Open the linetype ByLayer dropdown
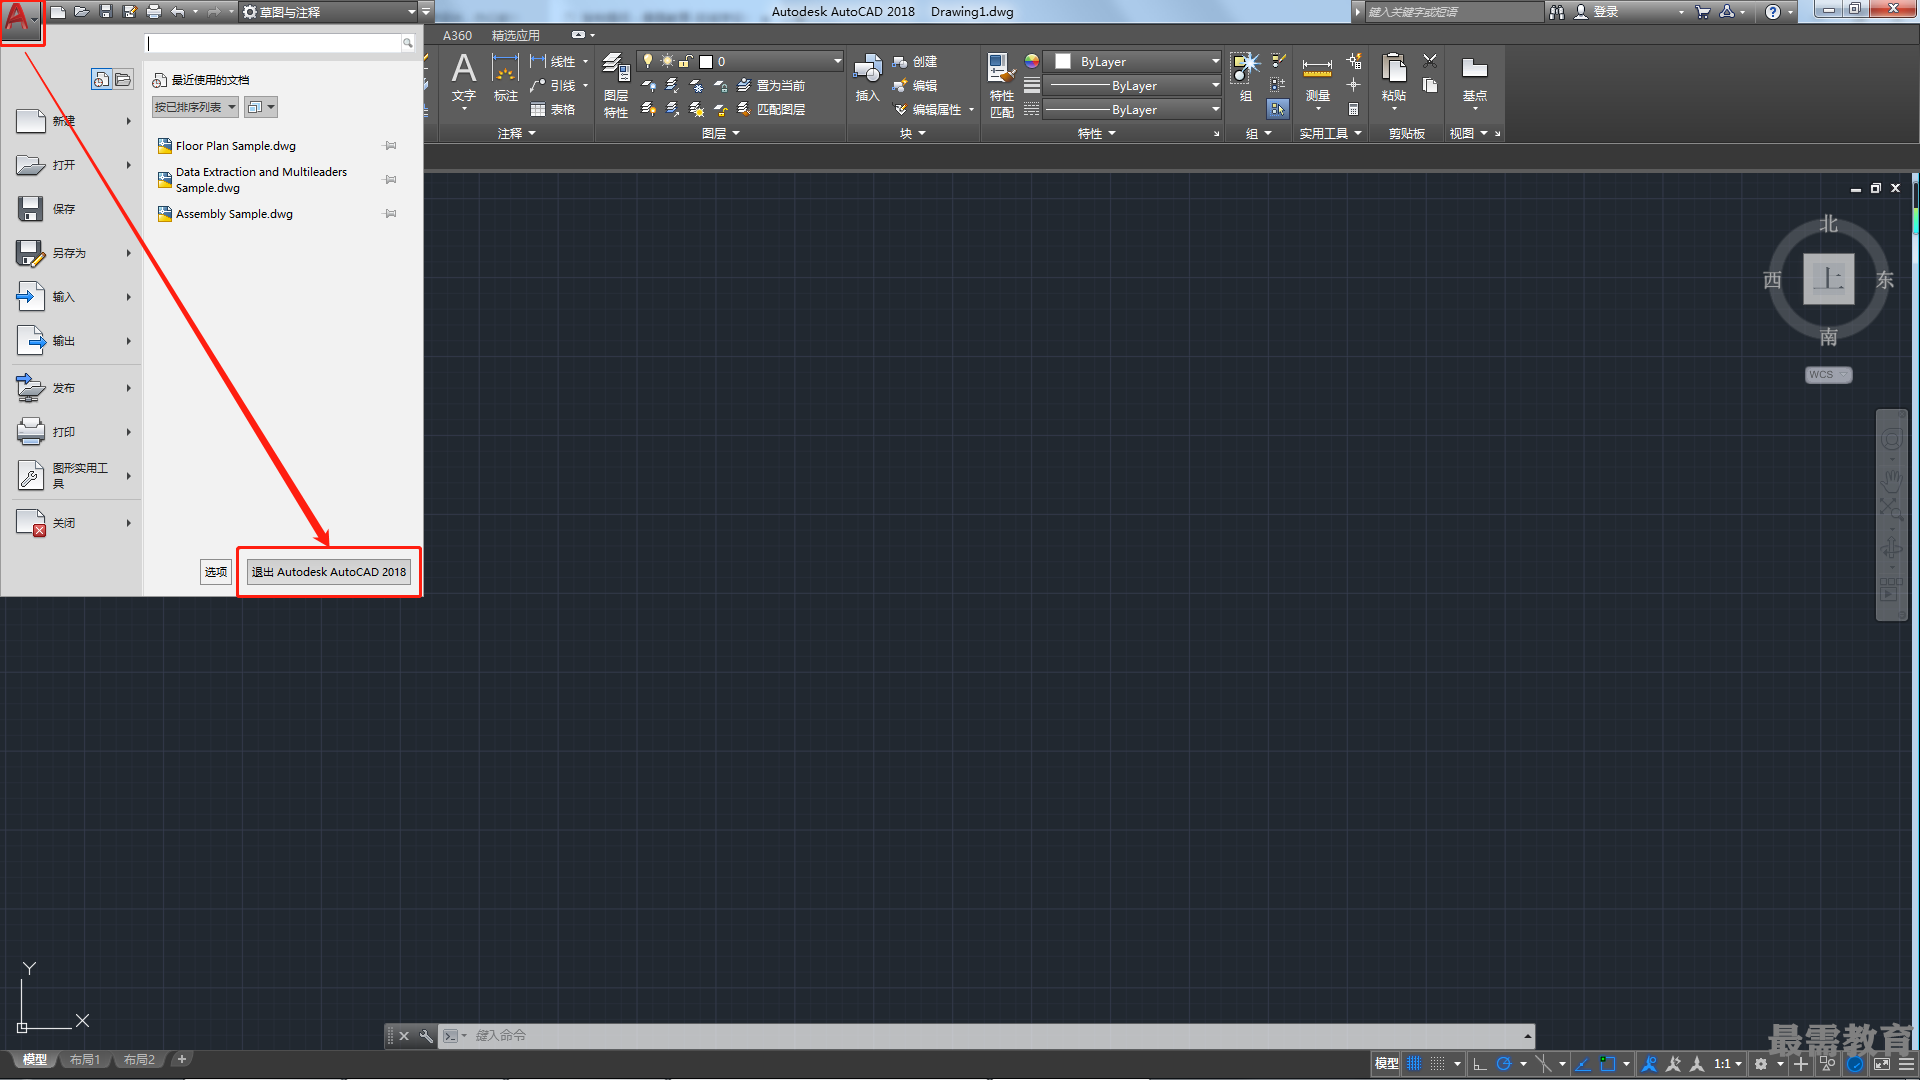Viewport: 1920px width, 1080px height. pos(1133,110)
